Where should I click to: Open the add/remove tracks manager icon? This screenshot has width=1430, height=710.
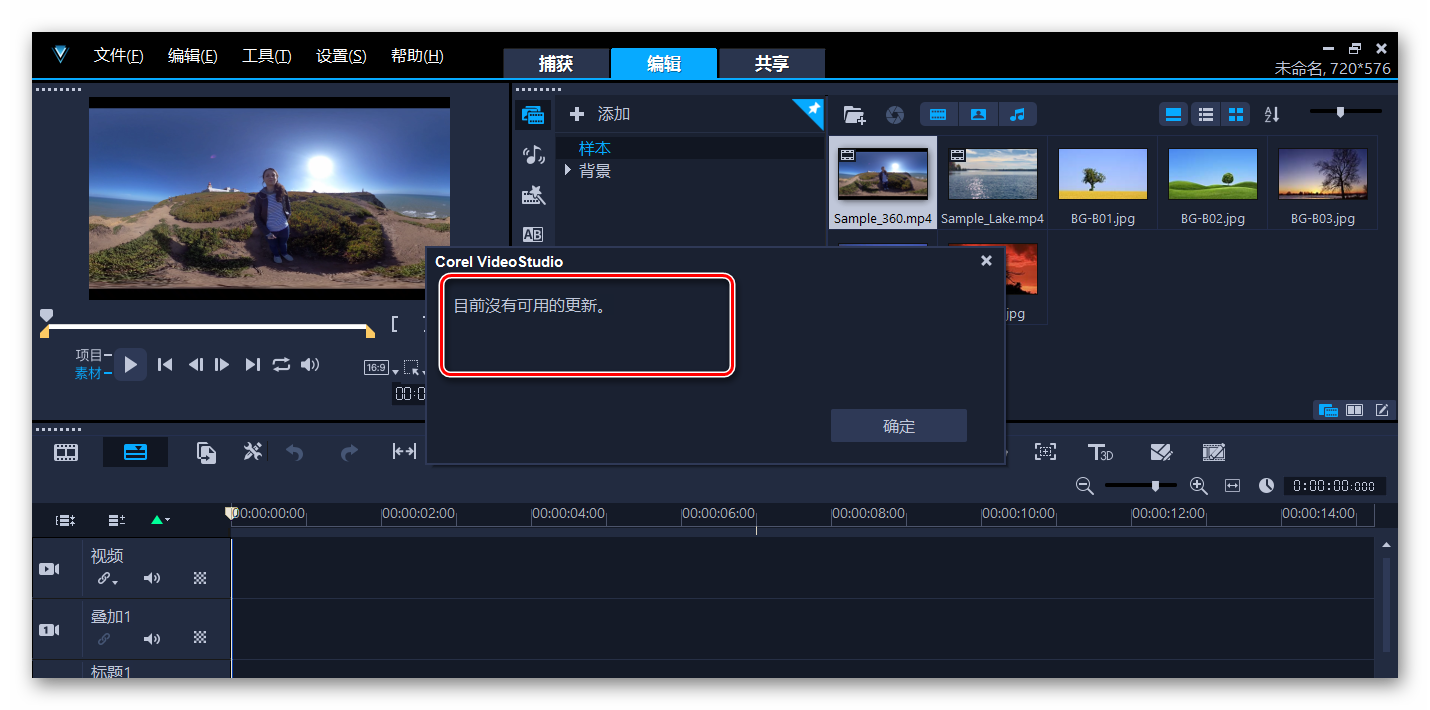point(117,520)
